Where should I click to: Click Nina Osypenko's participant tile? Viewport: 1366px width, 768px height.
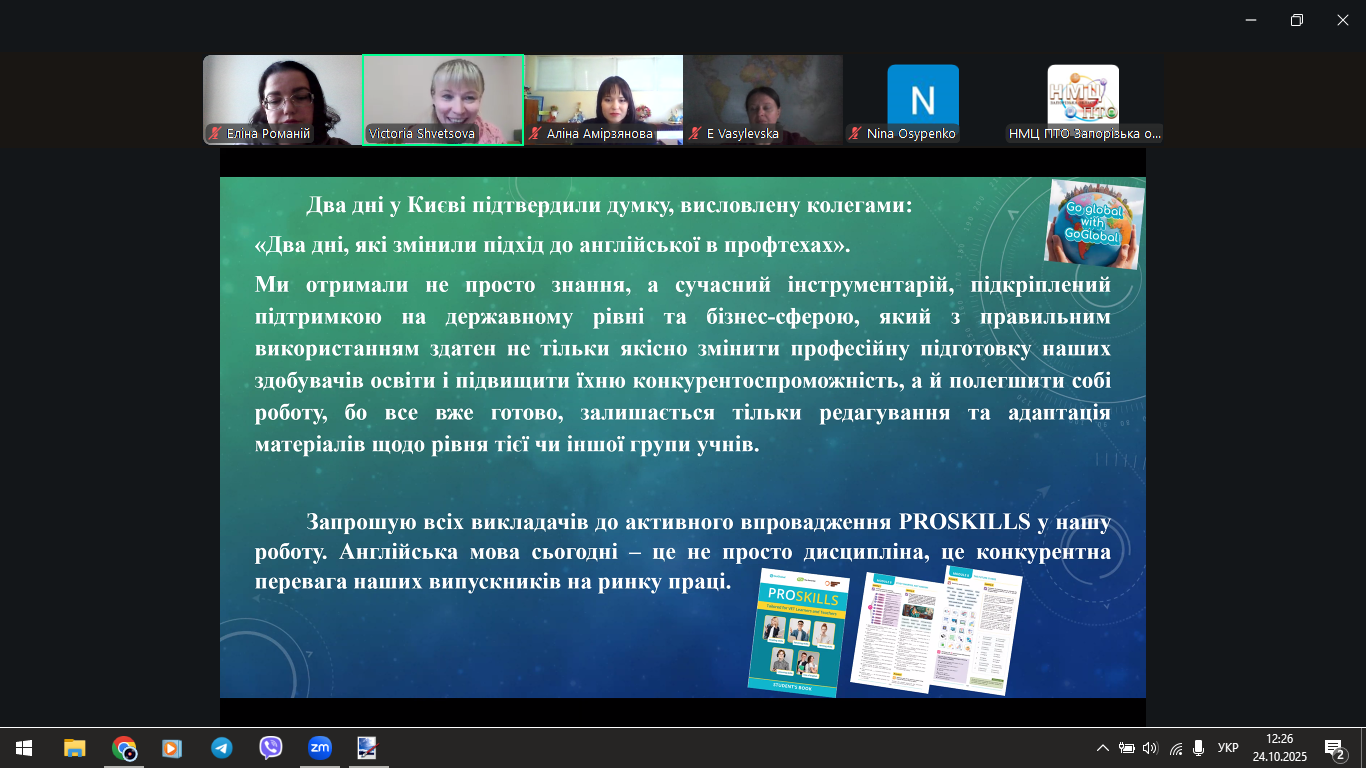[x=922, y=99]
